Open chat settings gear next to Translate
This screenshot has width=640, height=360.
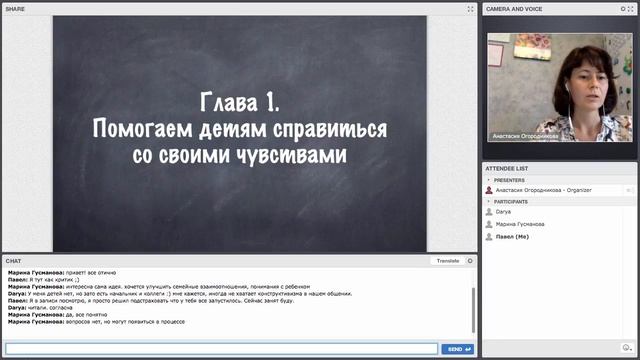[x=470, y=261]
